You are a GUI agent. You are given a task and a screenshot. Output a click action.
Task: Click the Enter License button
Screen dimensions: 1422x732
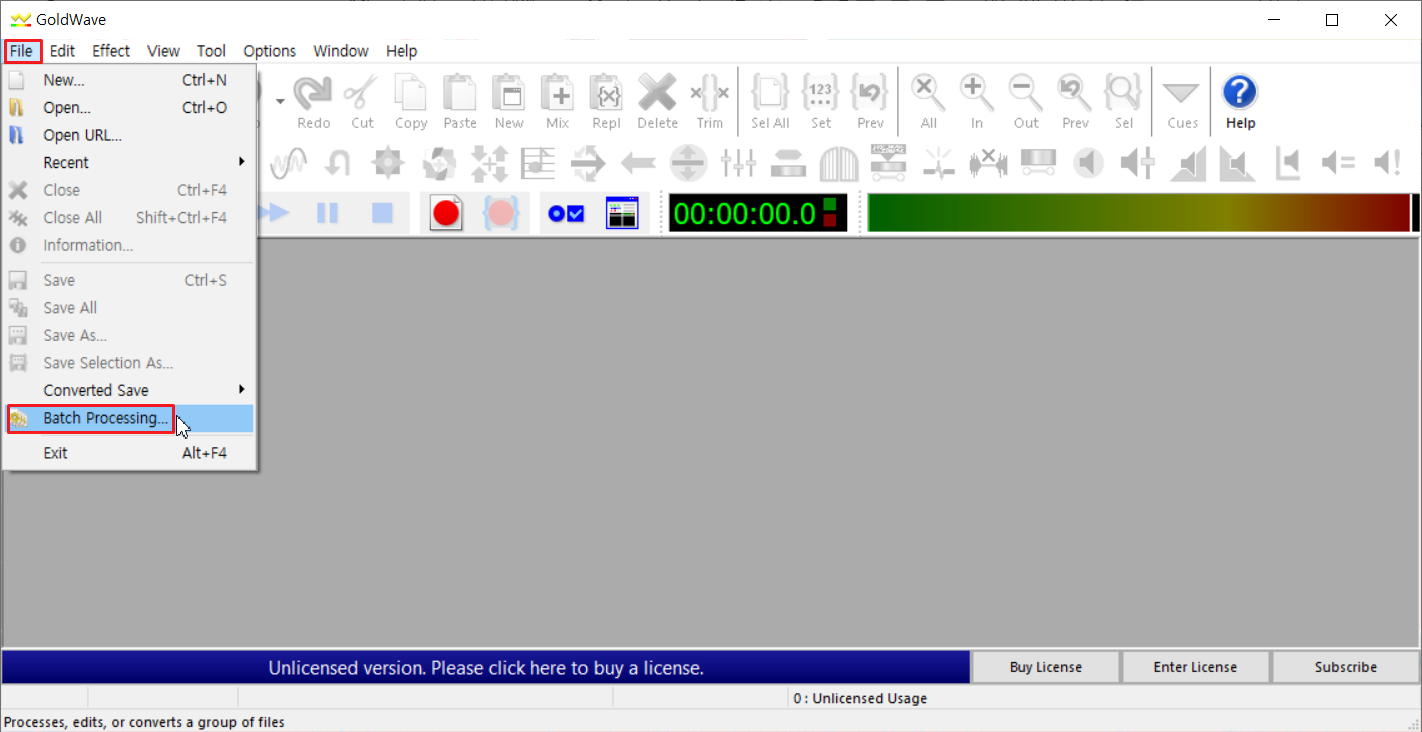[x=1195, y=667]
